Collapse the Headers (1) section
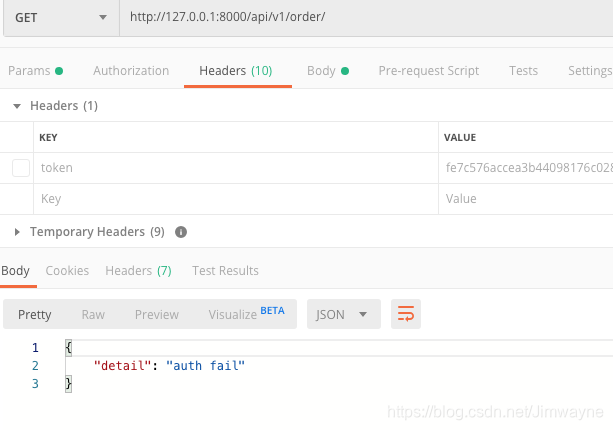The image size is (613, 430). pyautogui.click(x=17, y=106)
